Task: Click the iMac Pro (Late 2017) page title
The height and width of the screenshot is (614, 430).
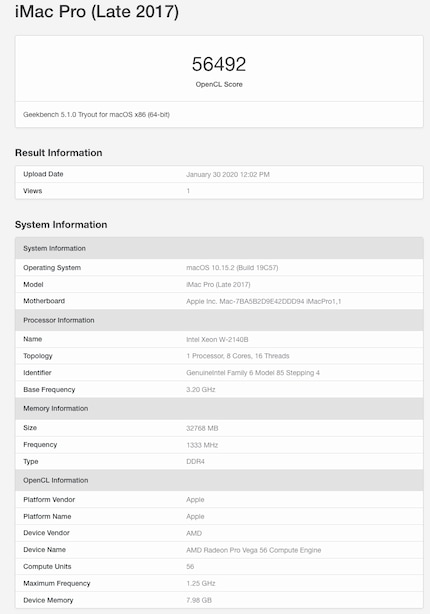Action: pyautogui.click(x=97, y=12)
